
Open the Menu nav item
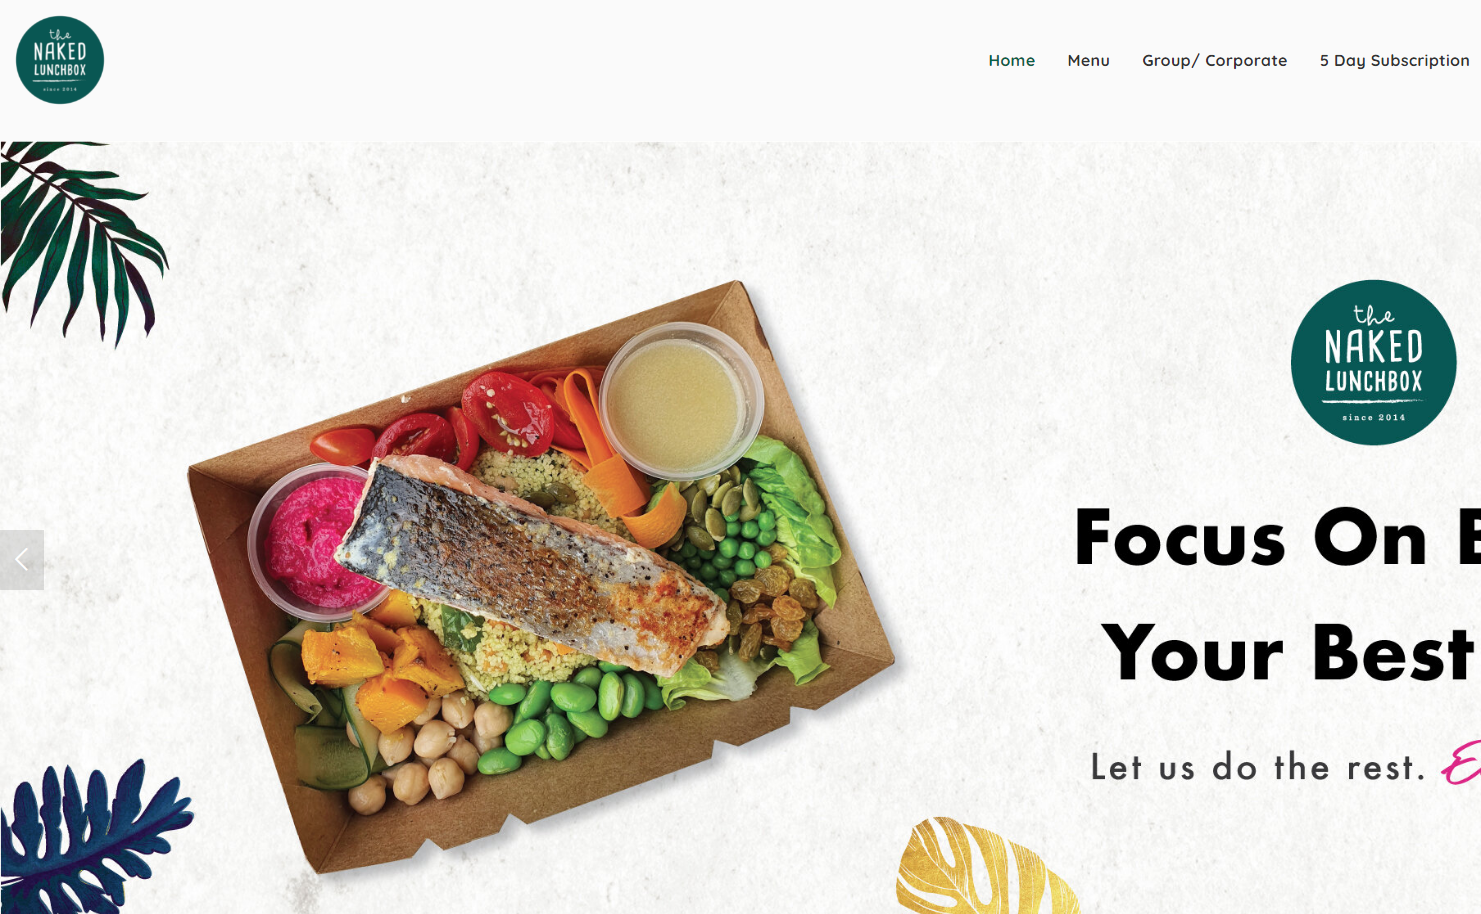coord(1088,60)
